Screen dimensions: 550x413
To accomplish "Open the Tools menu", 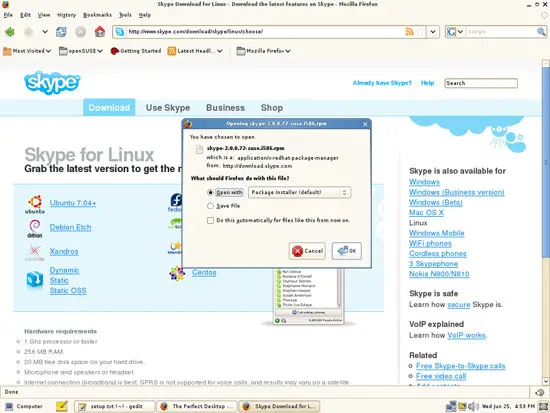I will click(x=125, y=15).
